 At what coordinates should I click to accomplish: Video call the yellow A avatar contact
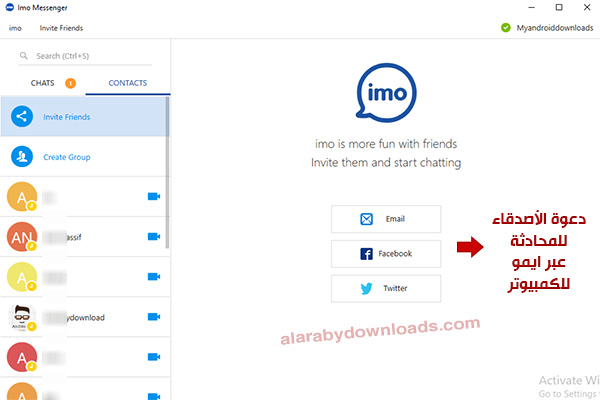pyautogui.click(x=154, y=276)
